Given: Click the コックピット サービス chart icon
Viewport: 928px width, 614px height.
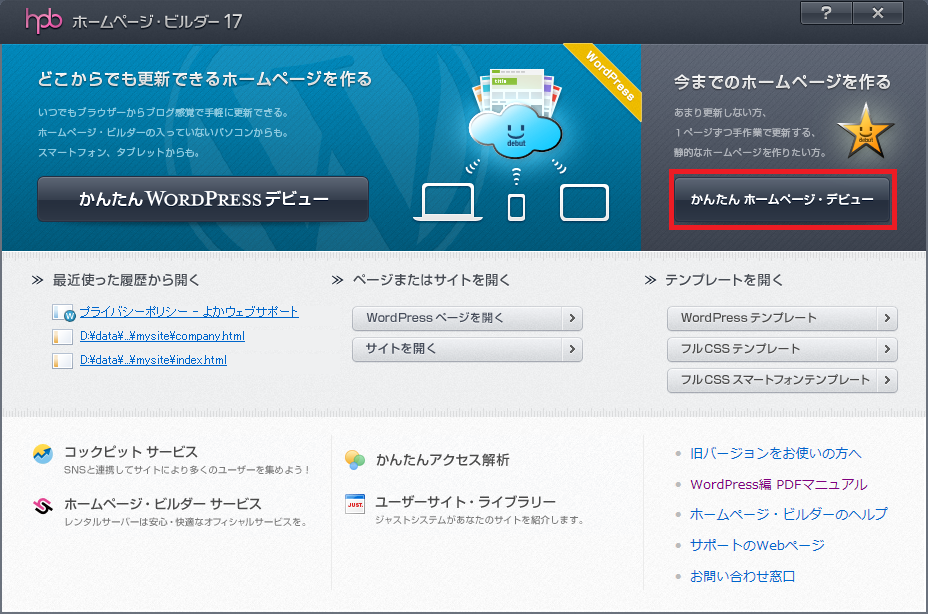Looking at the screenshot, I should (x=43, y=454).
